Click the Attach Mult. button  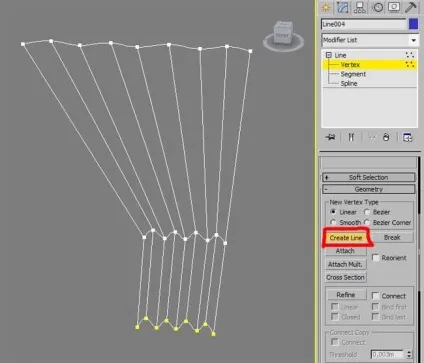click(x=345, y=264)
